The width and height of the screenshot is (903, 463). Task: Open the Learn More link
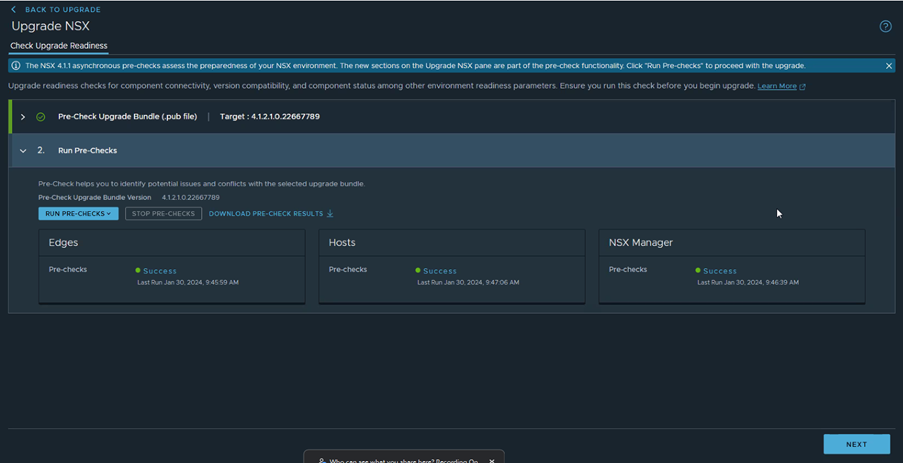click(x=777, y=86)
